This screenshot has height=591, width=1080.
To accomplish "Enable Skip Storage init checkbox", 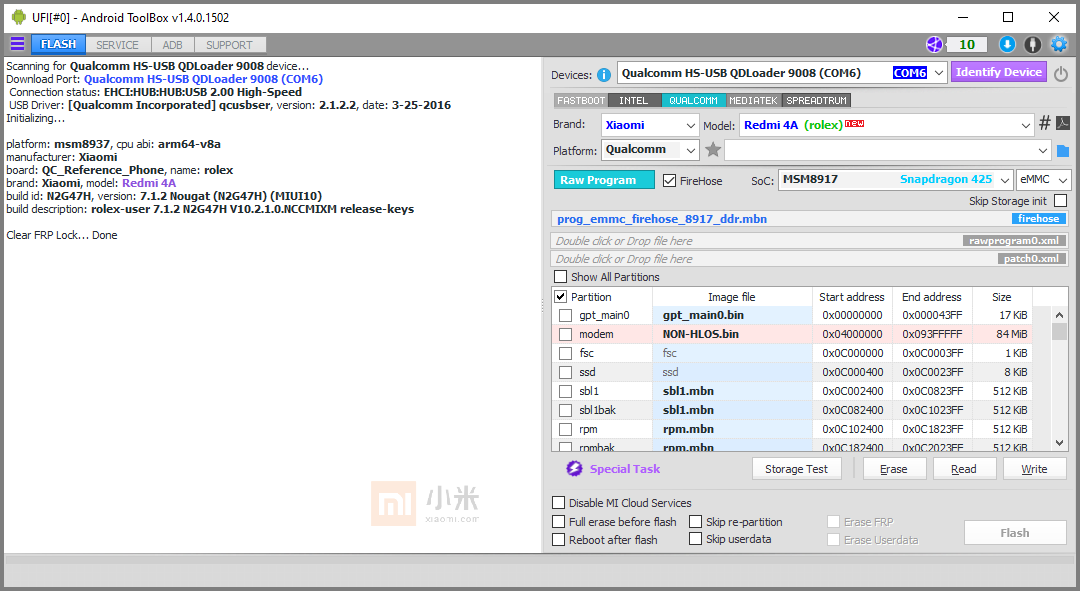I will point(1061,200).
